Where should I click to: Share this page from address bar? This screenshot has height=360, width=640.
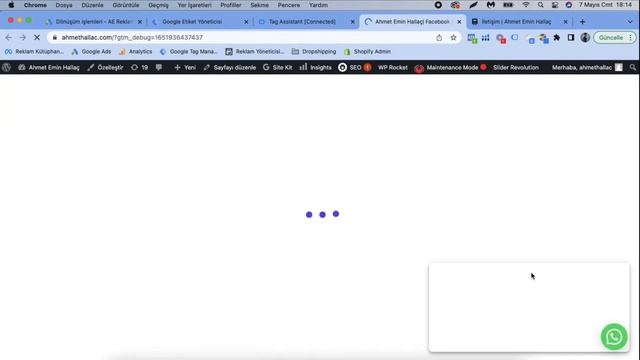439,38
